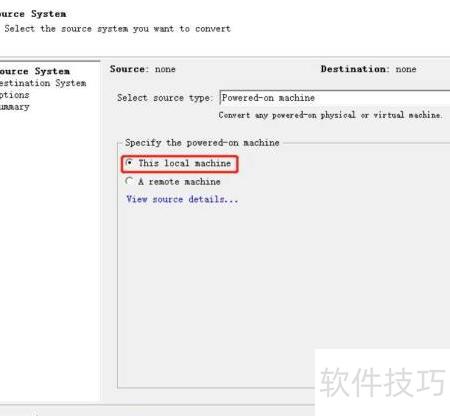
Task: Go to Options step in sidebar
Action: 15,95
